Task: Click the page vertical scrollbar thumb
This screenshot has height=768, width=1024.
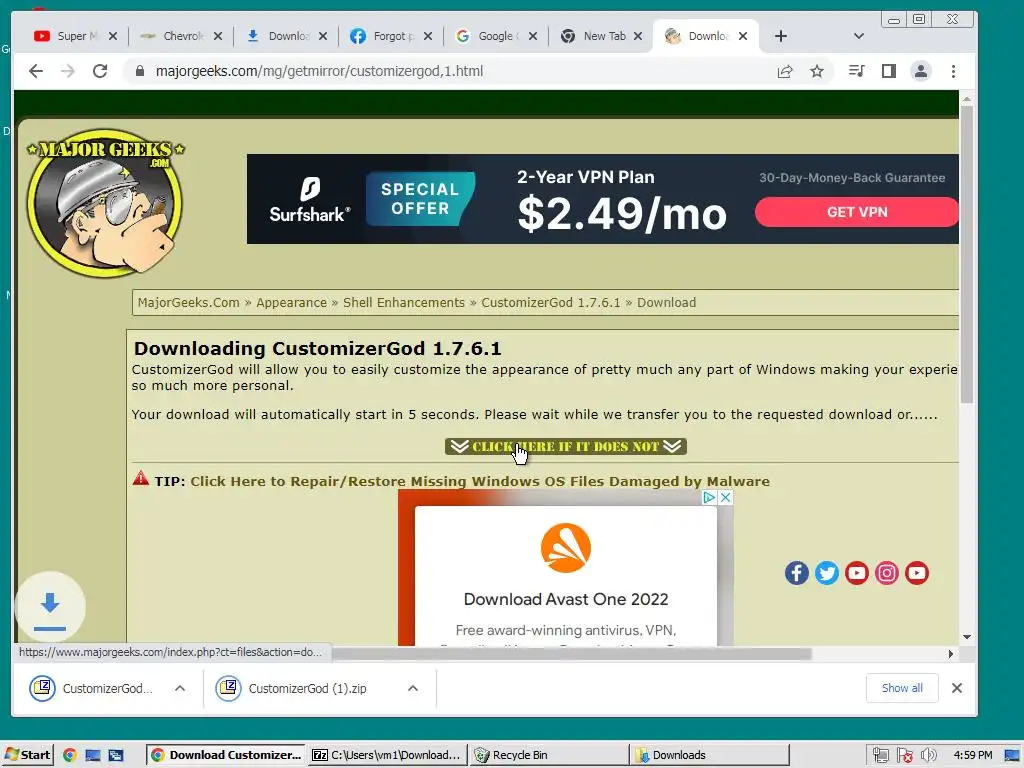Action: point(967,254)
